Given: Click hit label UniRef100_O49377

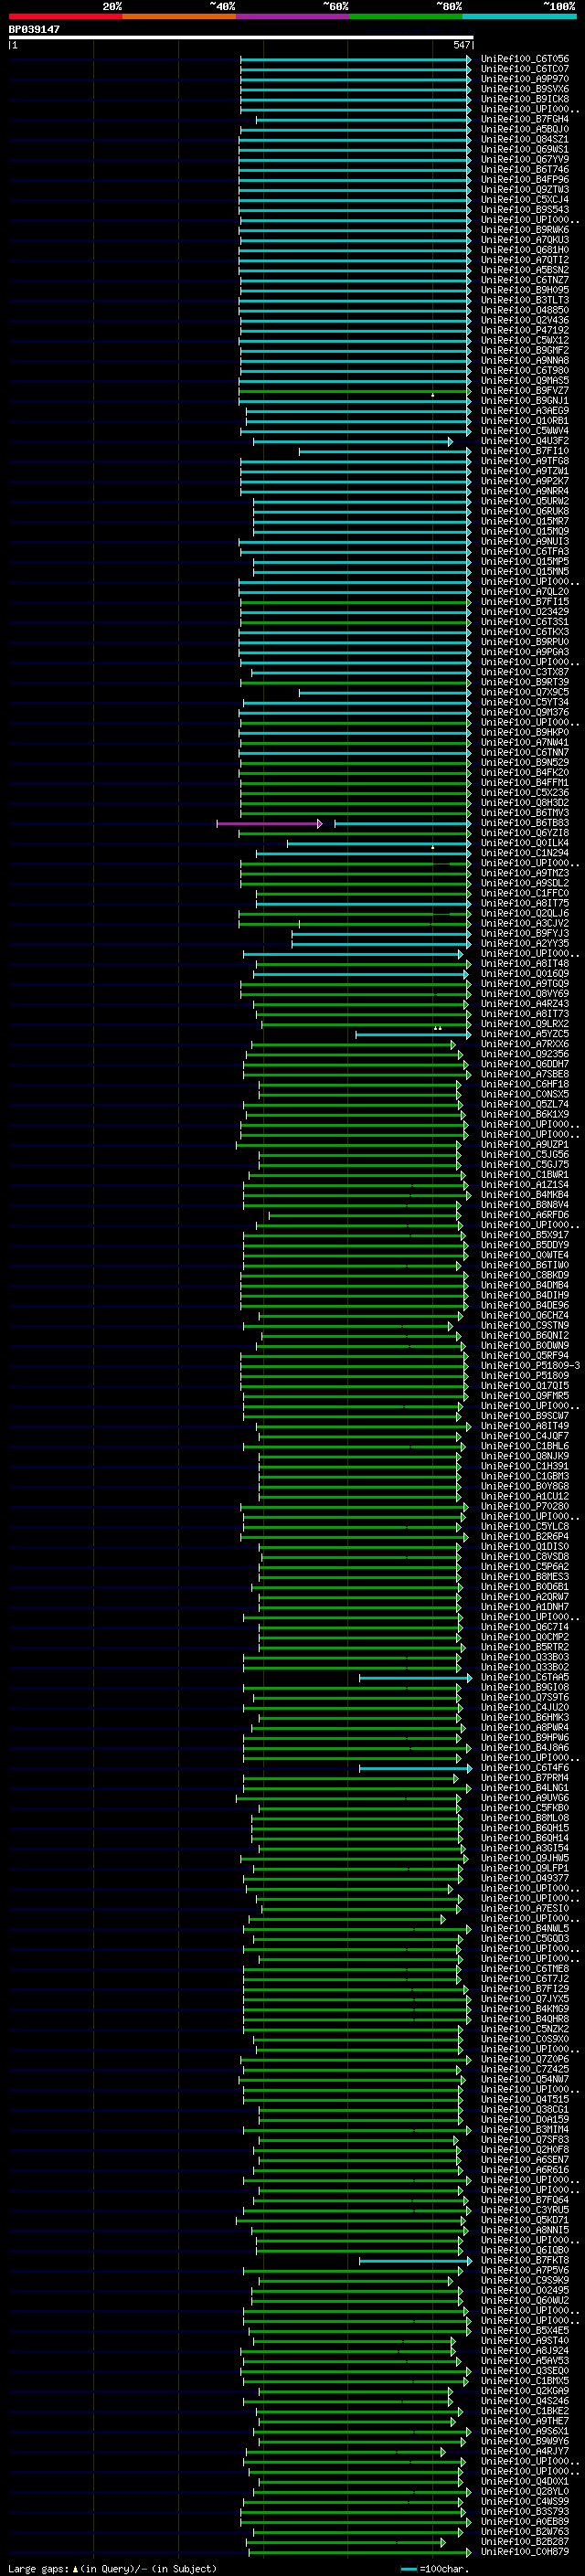Looking at the screenshot, I should tap(524, 1878).
